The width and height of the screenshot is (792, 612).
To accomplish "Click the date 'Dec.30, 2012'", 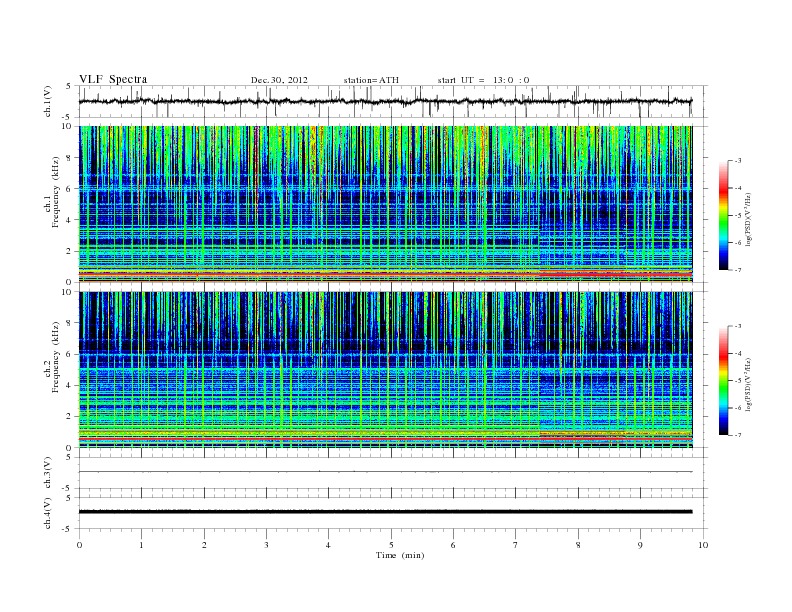I will [x=279, y=80].
